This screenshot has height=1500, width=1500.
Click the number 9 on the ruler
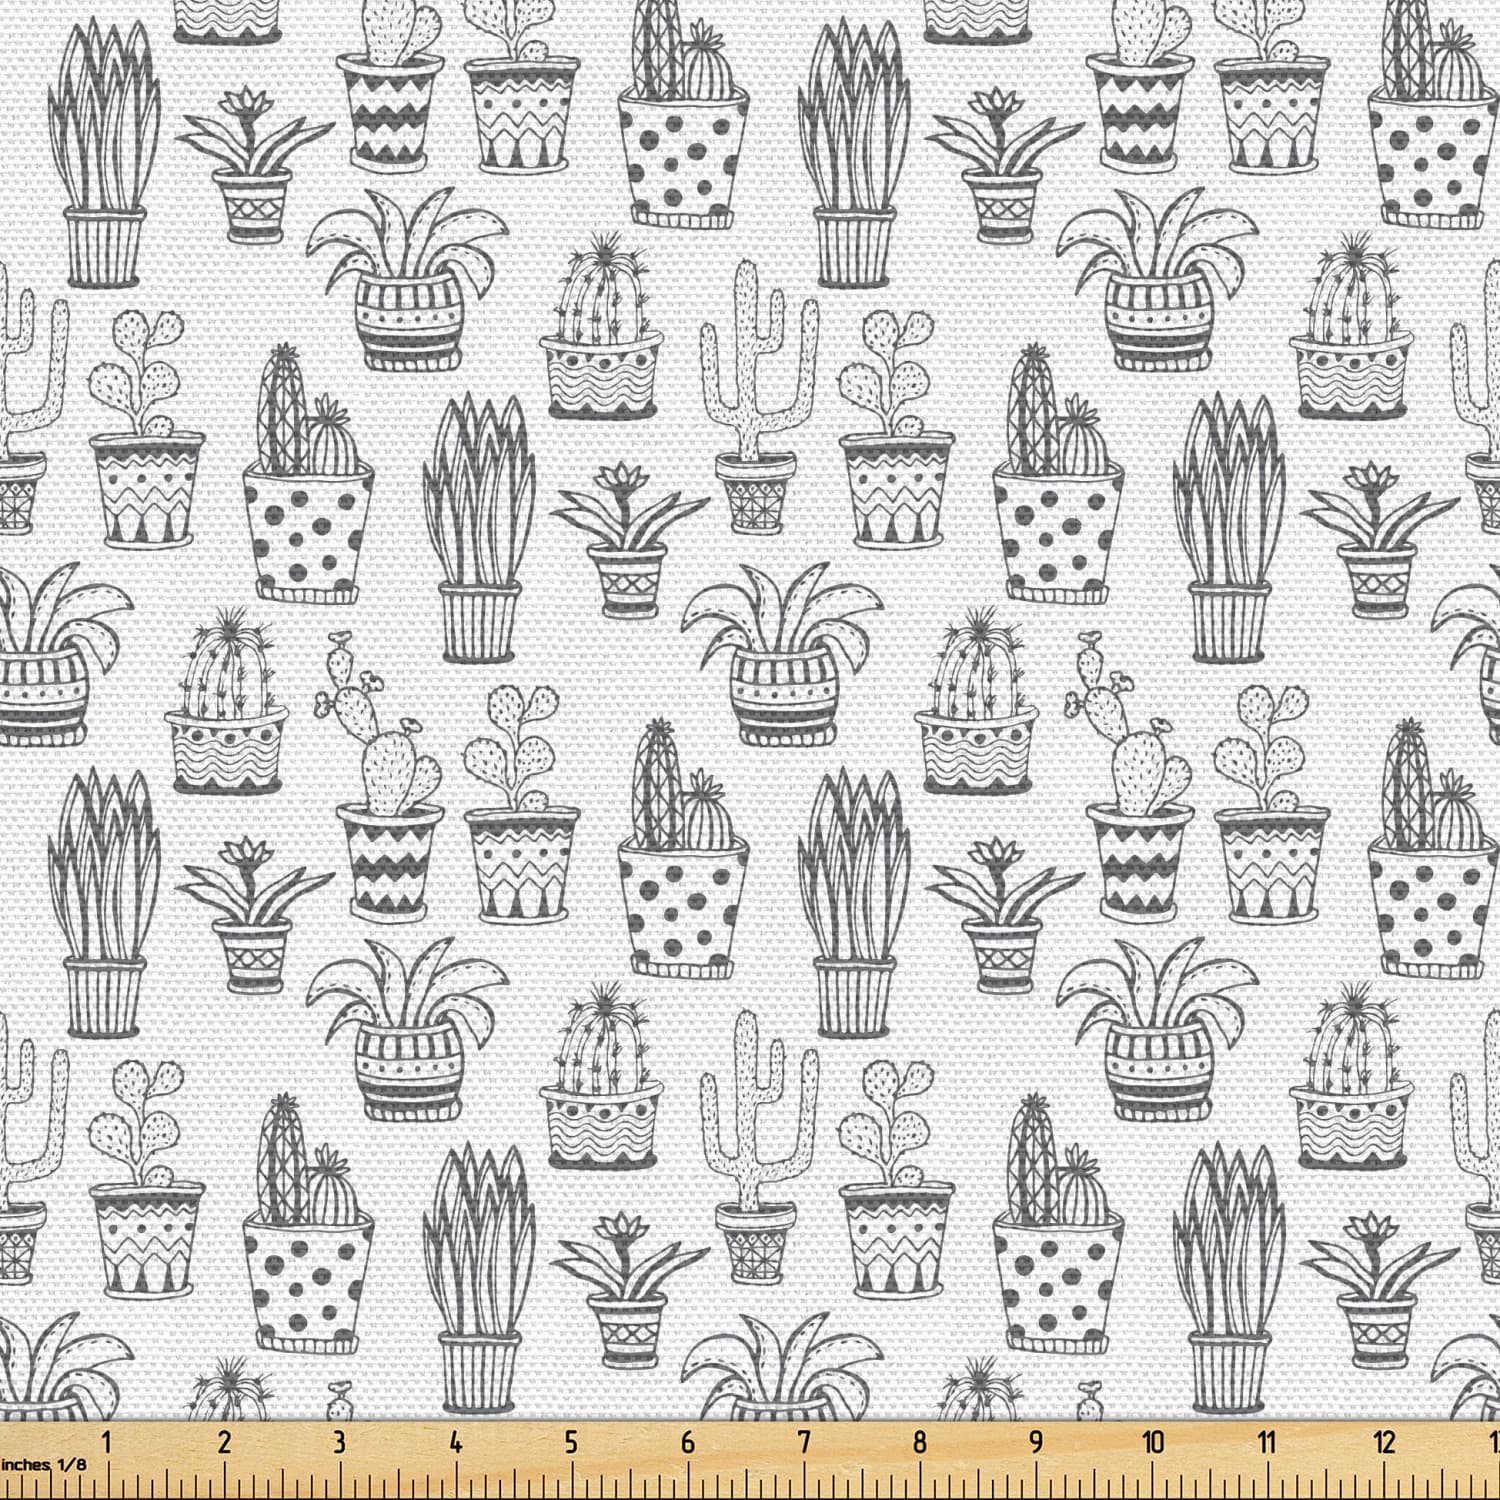(1036, 1442)
